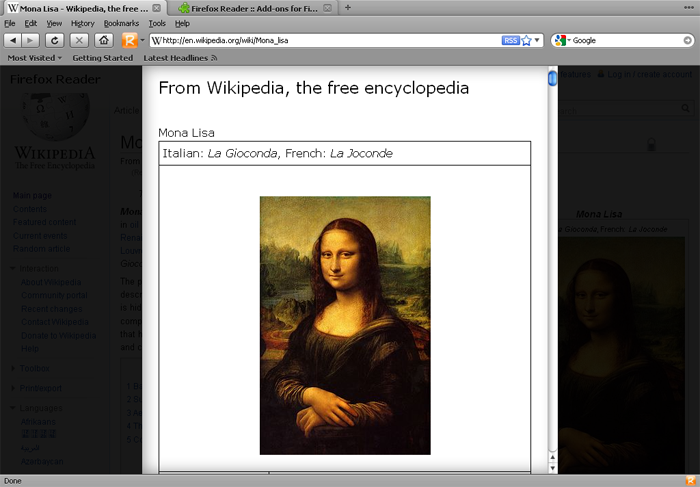Click the Firefox Reader title text
The height and width of the screenshot is (487, 700).
tap(55, 79)
